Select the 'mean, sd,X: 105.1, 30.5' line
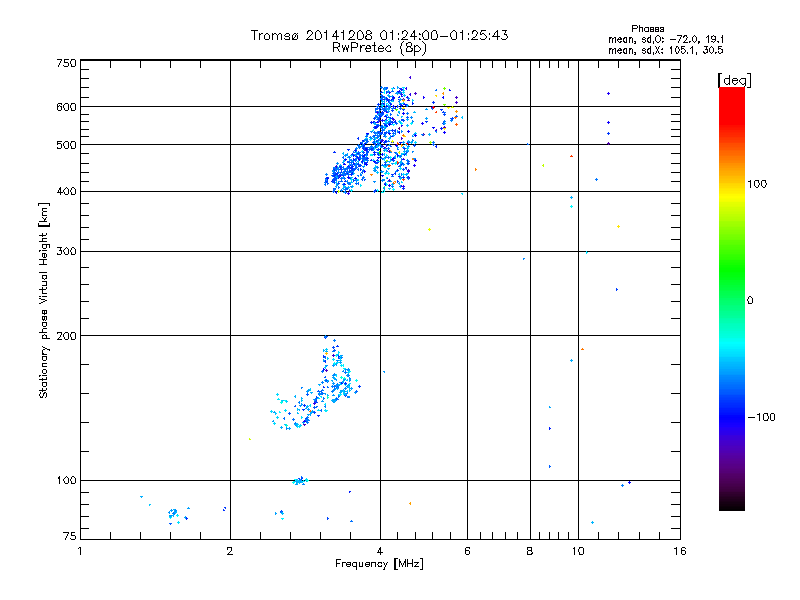Image resolution: width=800 pixels, height=600 pixels. pos(665,50)
